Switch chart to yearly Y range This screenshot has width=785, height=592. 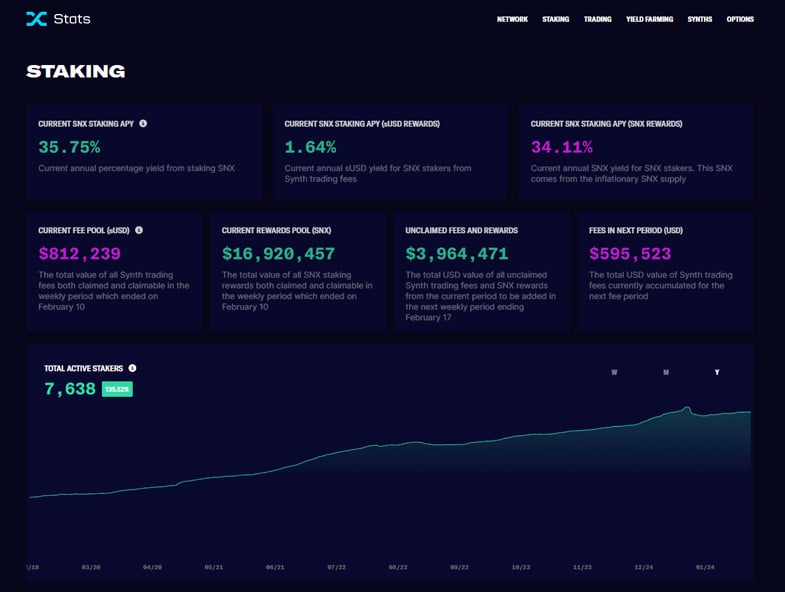[x=717, y=372]
